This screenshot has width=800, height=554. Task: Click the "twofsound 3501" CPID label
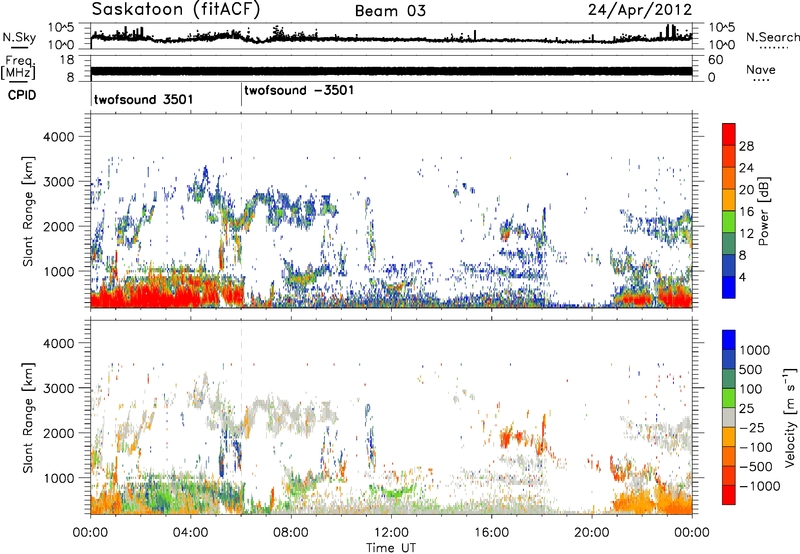click(144, 99)
